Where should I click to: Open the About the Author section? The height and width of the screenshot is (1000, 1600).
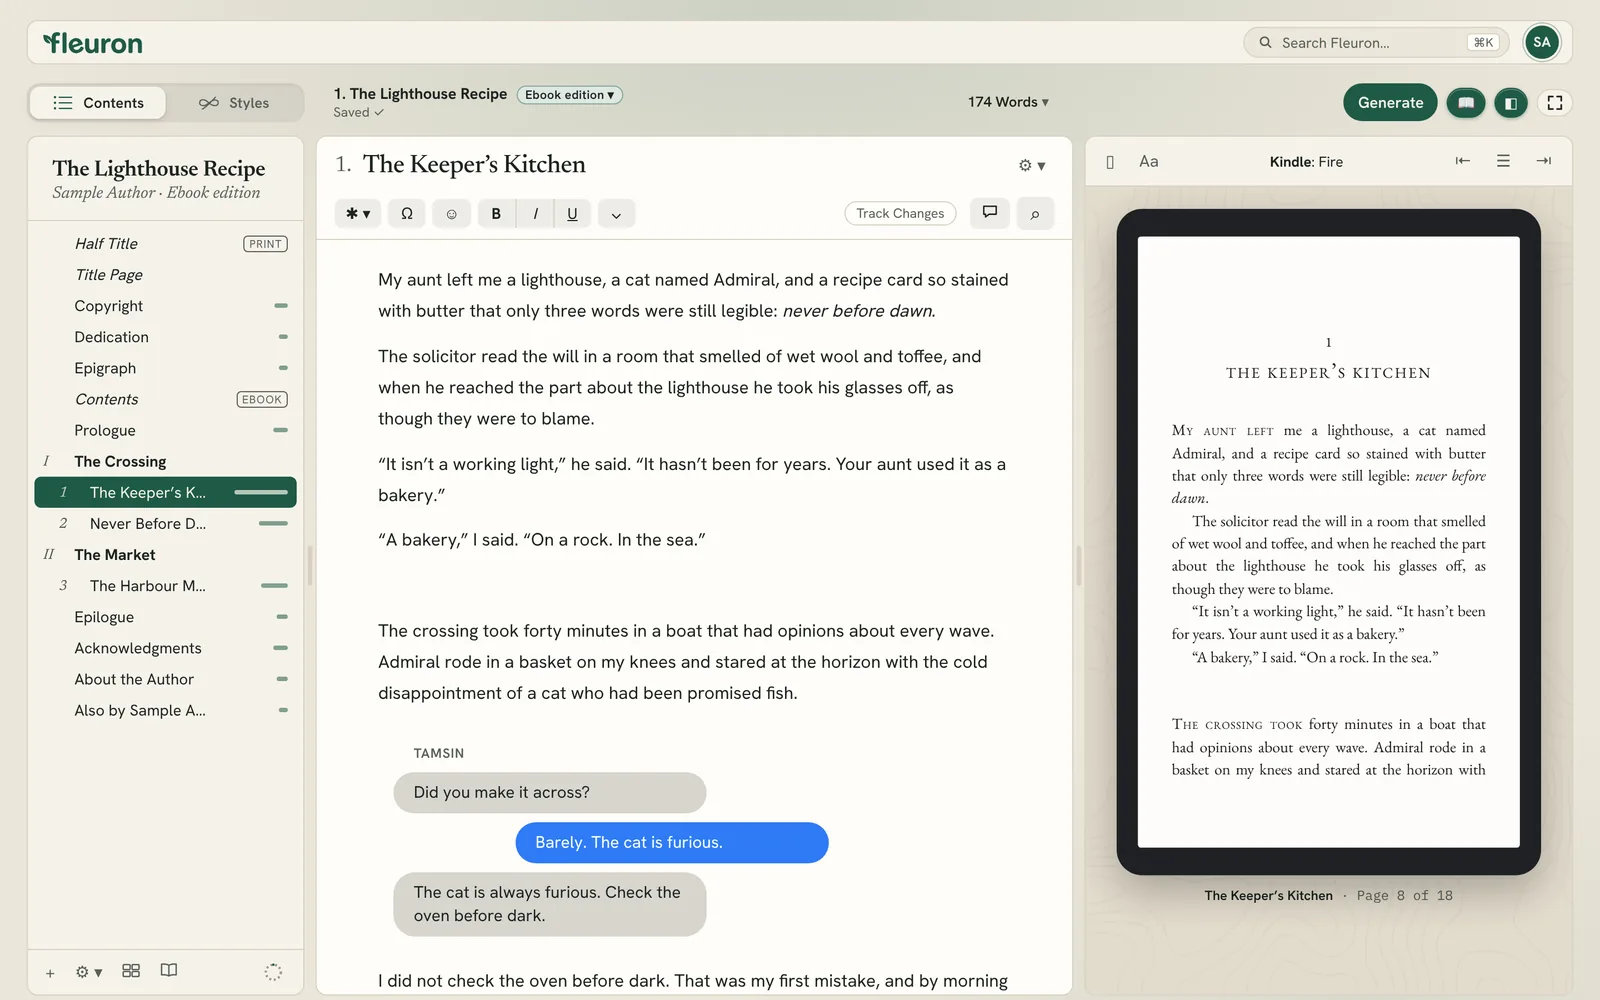(166, 680)
